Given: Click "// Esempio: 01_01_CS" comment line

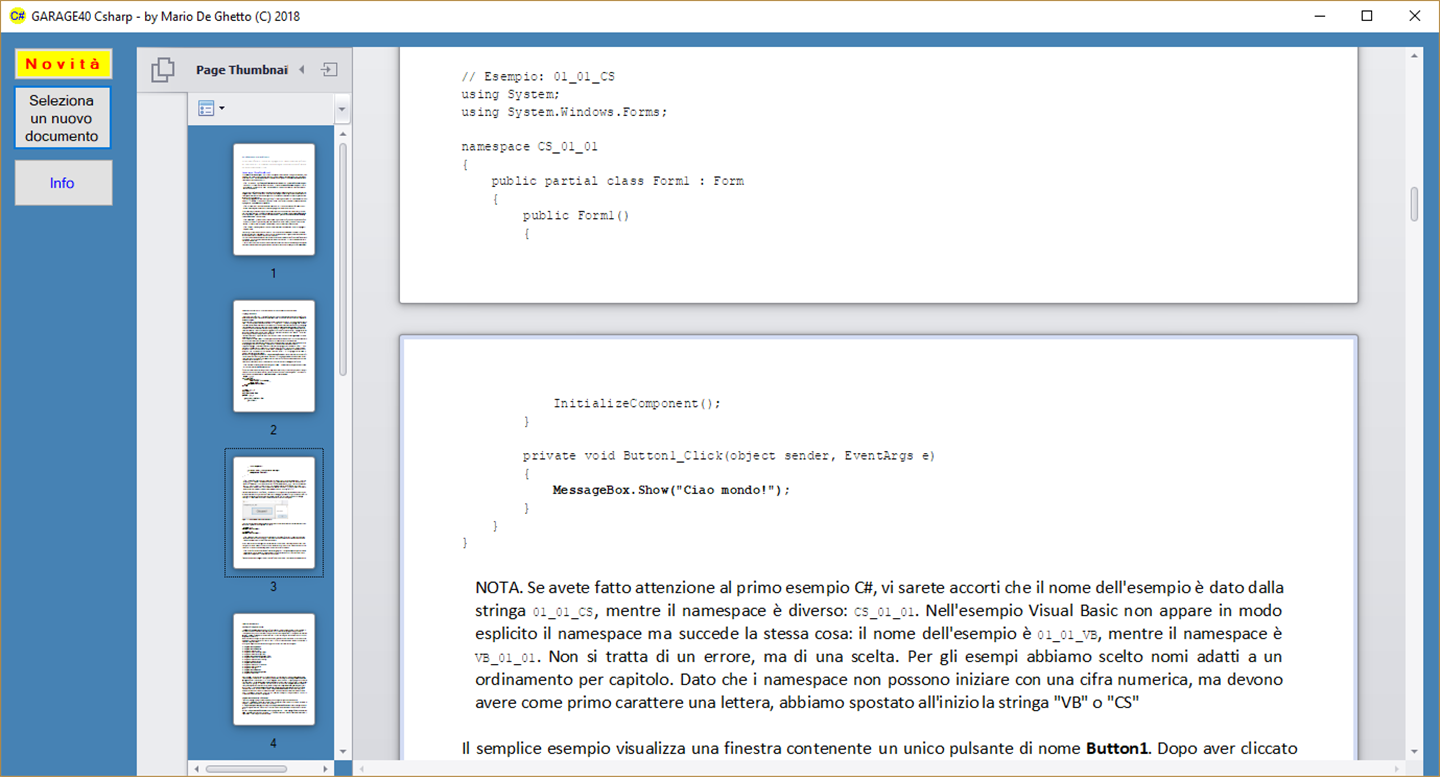Looking at the screenshot, I should pos(537,76).
